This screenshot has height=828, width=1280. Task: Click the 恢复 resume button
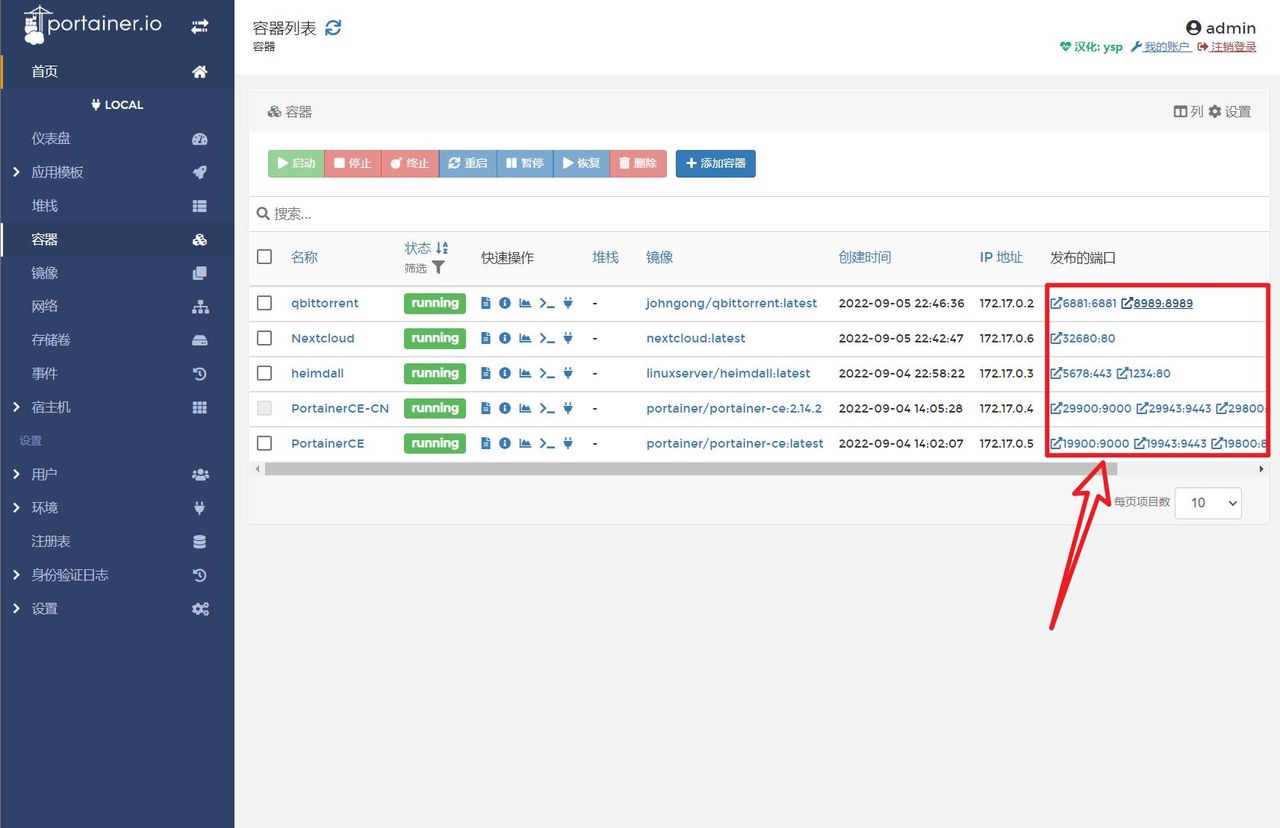(x=581, y=163)
